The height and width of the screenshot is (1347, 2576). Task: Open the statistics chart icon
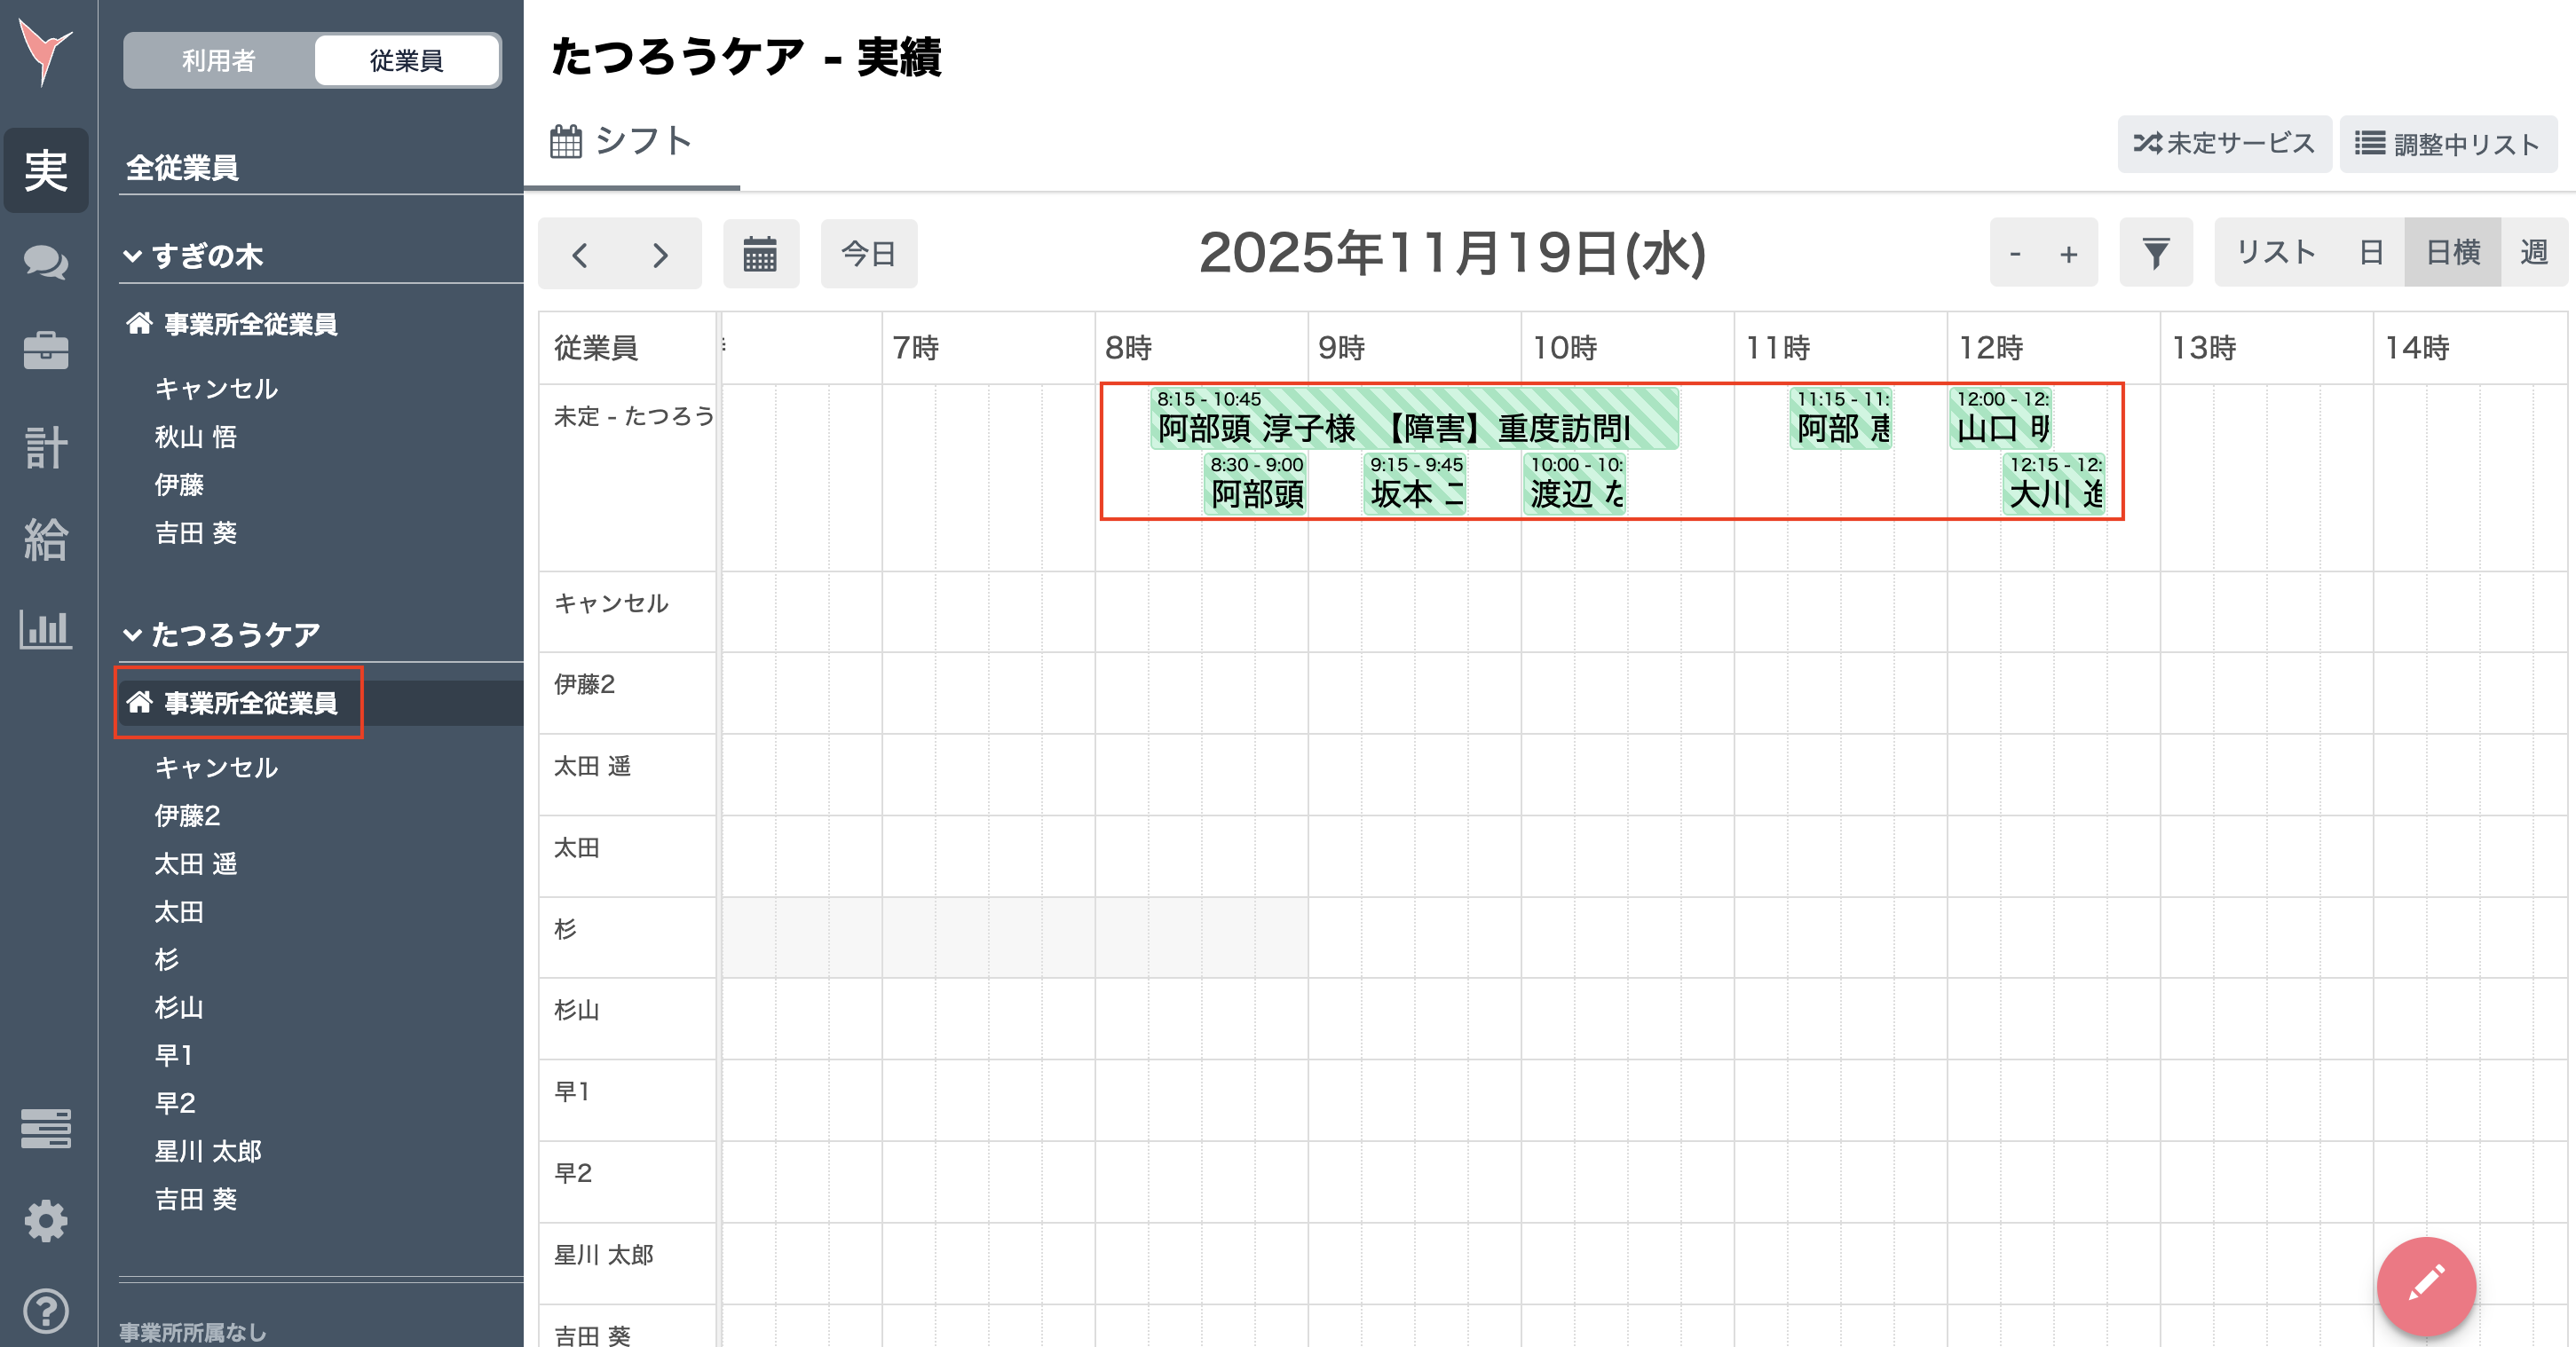(46, 630)
